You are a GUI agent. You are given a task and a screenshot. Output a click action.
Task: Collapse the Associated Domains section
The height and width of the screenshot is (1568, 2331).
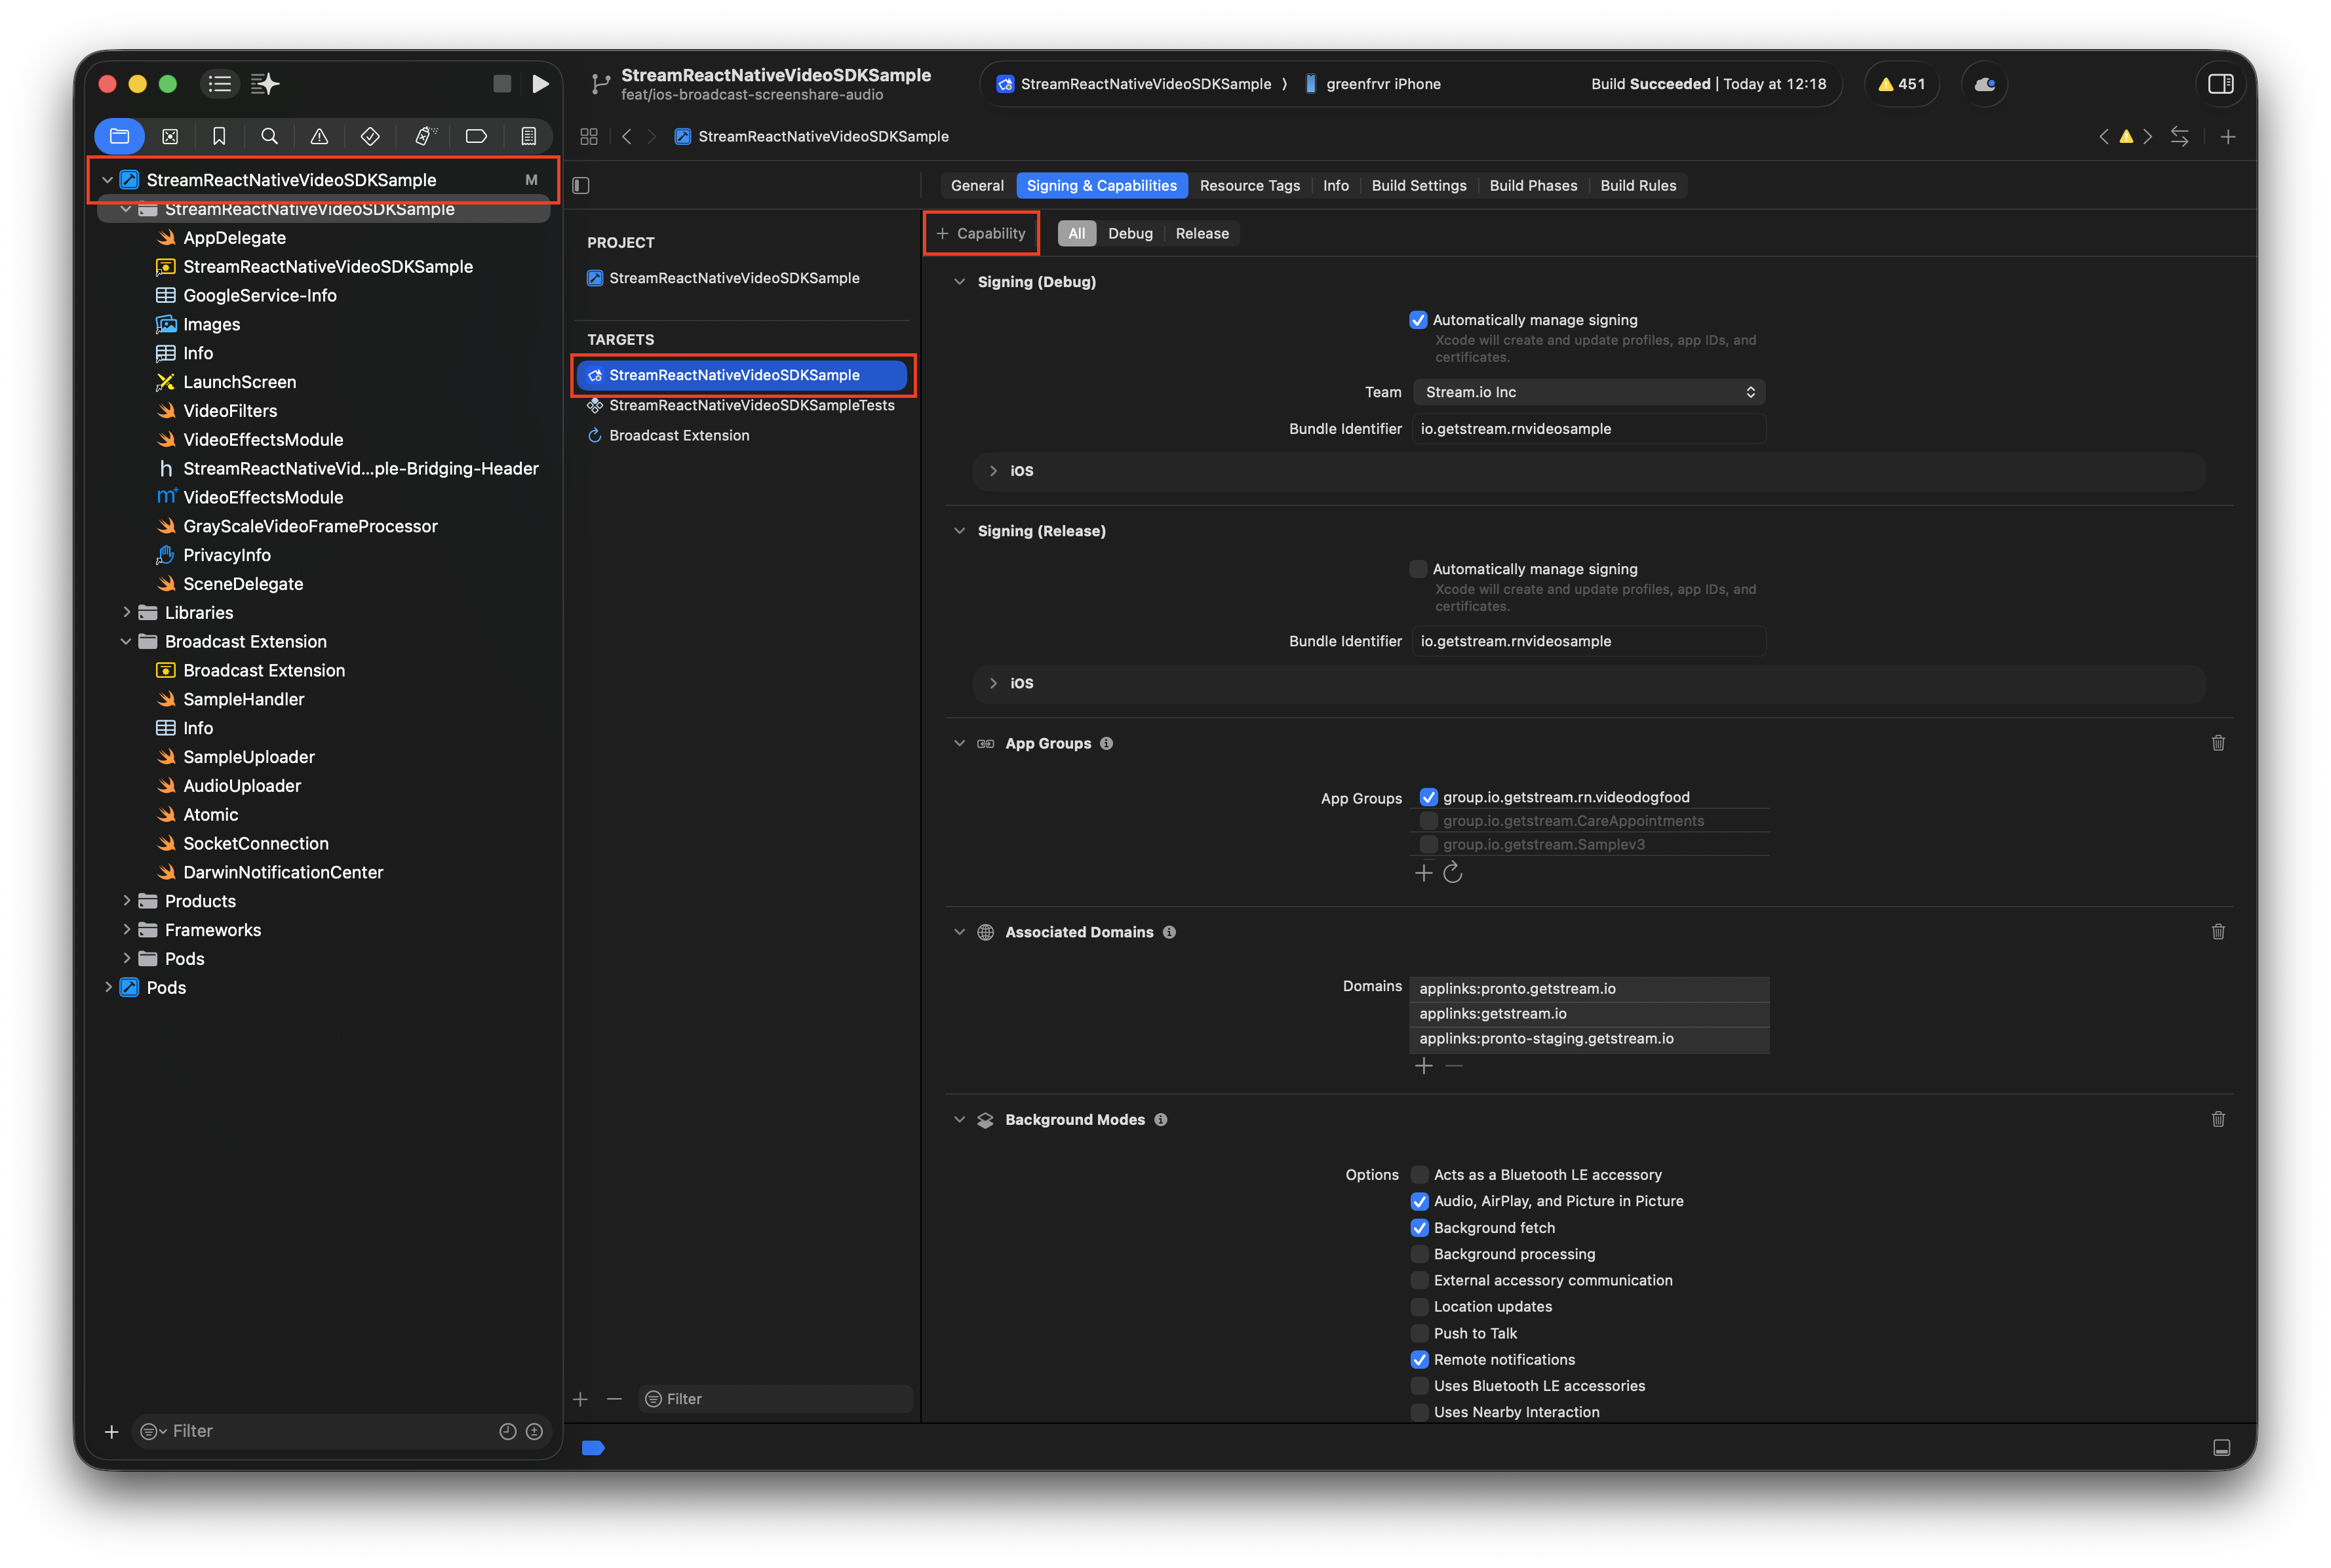click(x=959, y=932)
